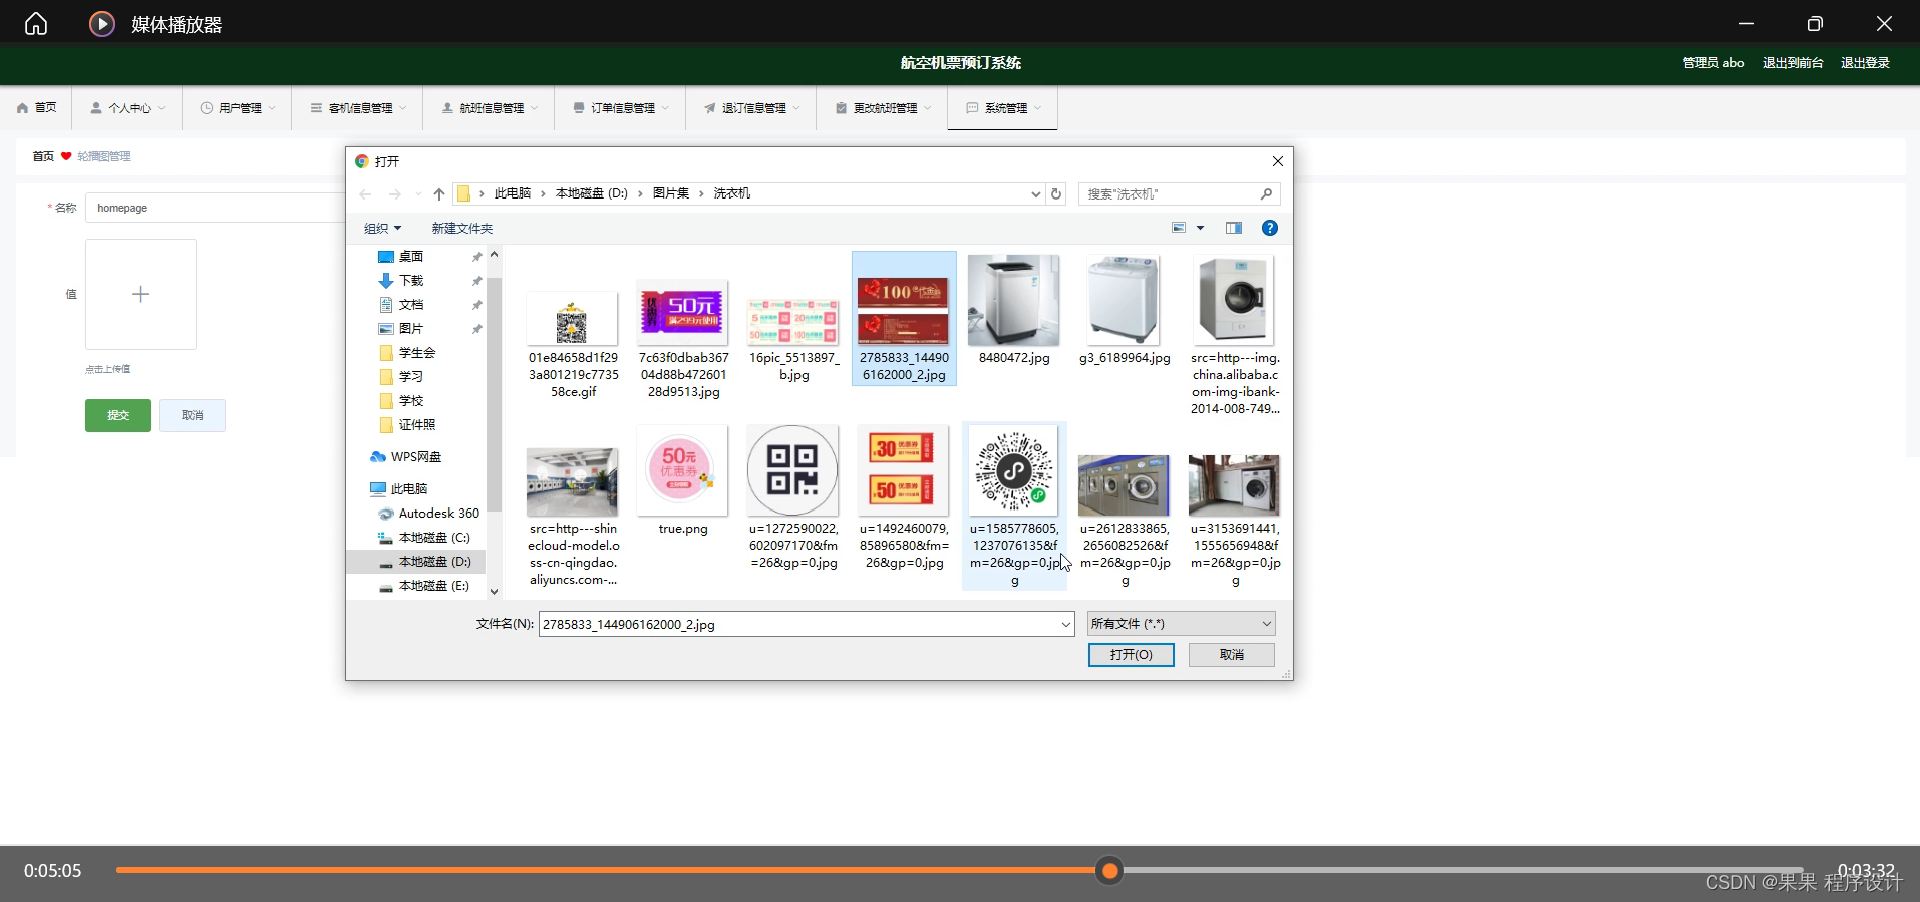Viewport: 1920px width, 902px height.
Task: Open the 桌面 desktop quick access folder
Action: pyautogui.click(x=411, y=257)
